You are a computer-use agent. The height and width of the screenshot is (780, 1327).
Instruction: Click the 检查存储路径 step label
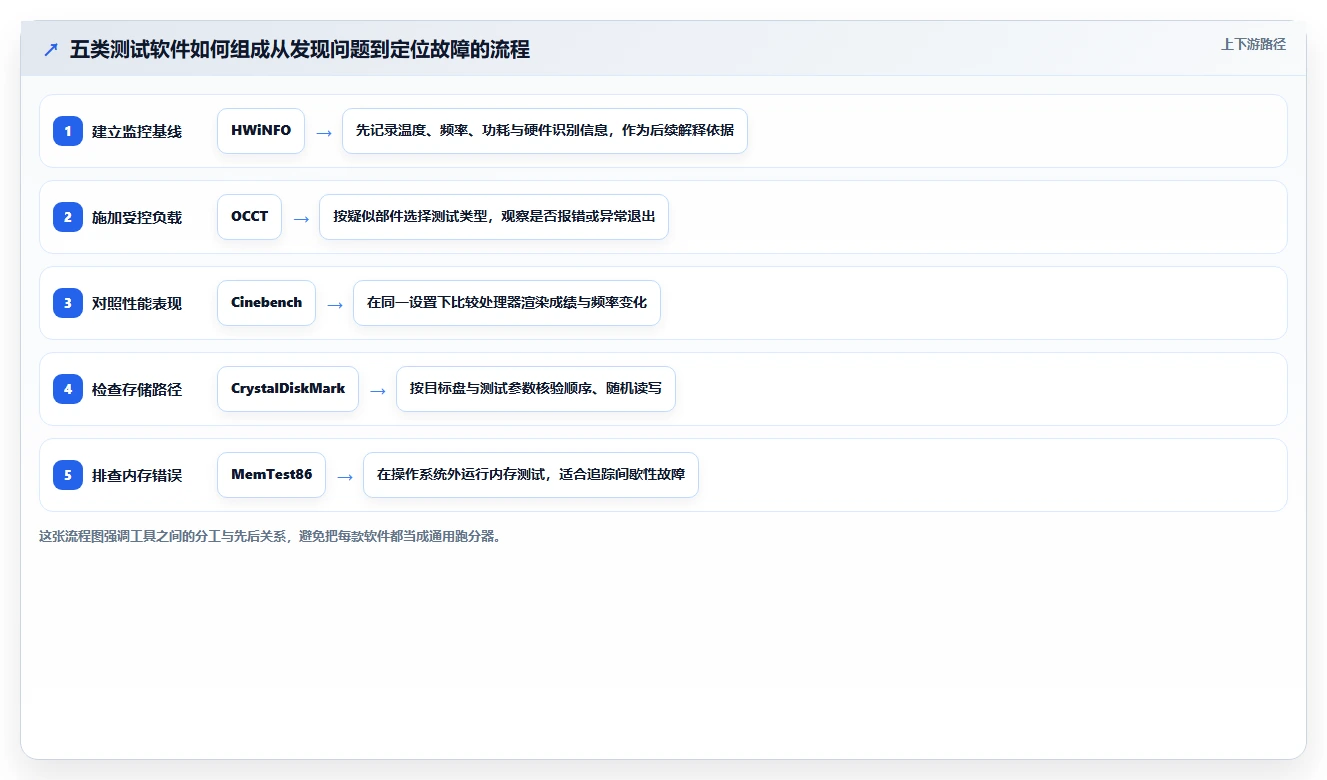(x=137, y=389)
